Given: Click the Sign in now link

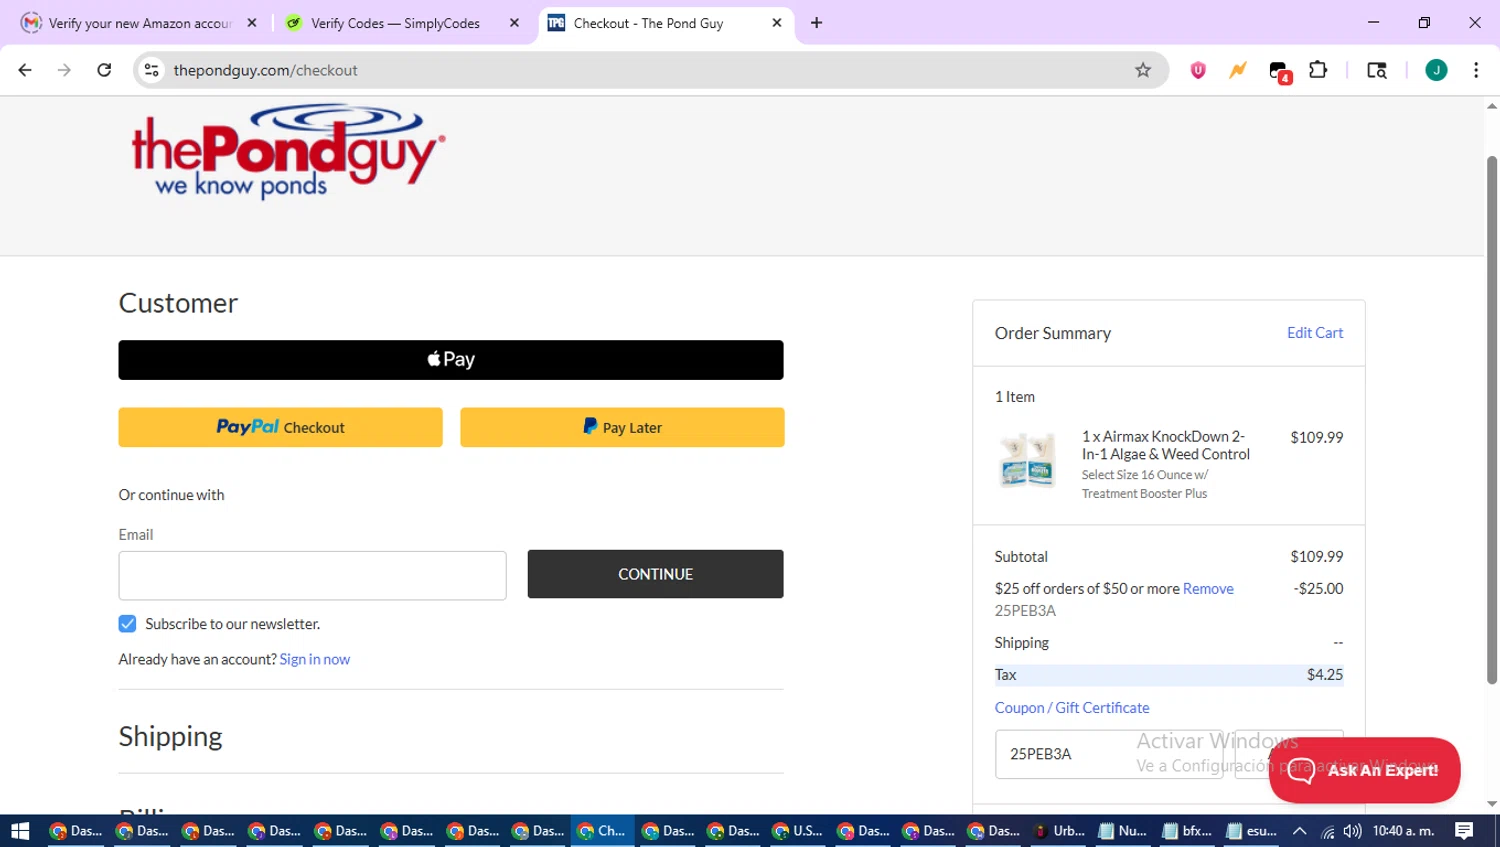Looking at the screenshot, I should [x=315, y=659].
